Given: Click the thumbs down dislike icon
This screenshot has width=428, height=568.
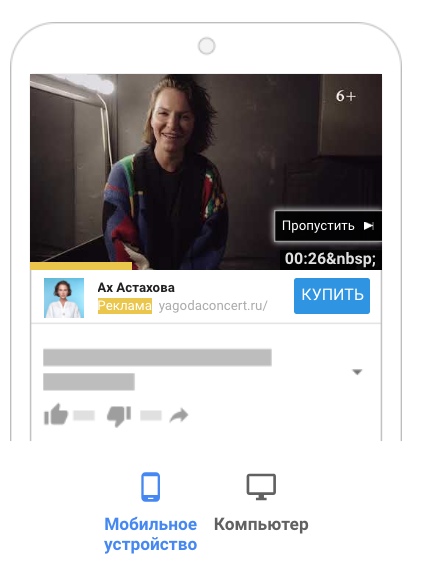Looking at the screenshot, I should 119,417.
